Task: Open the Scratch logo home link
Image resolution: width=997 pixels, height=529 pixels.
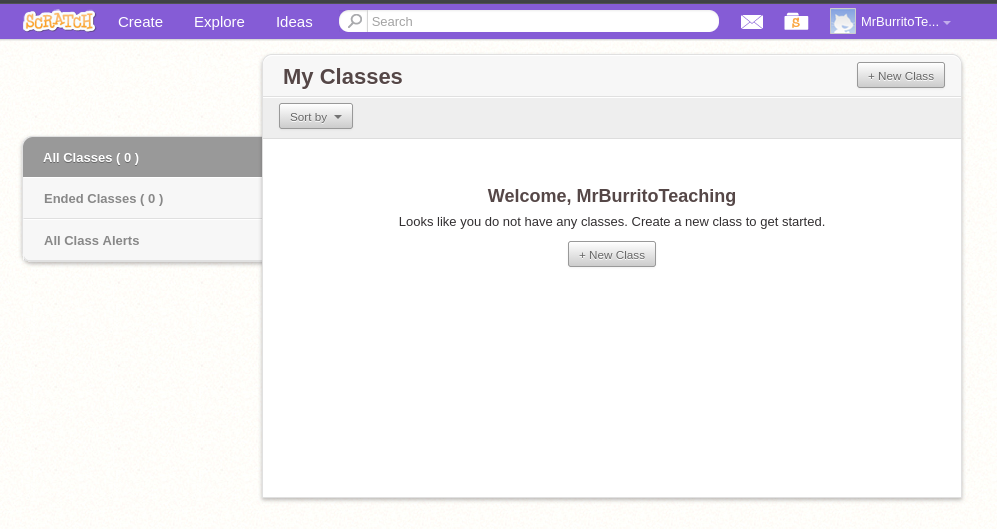Action: coord(58,21)
